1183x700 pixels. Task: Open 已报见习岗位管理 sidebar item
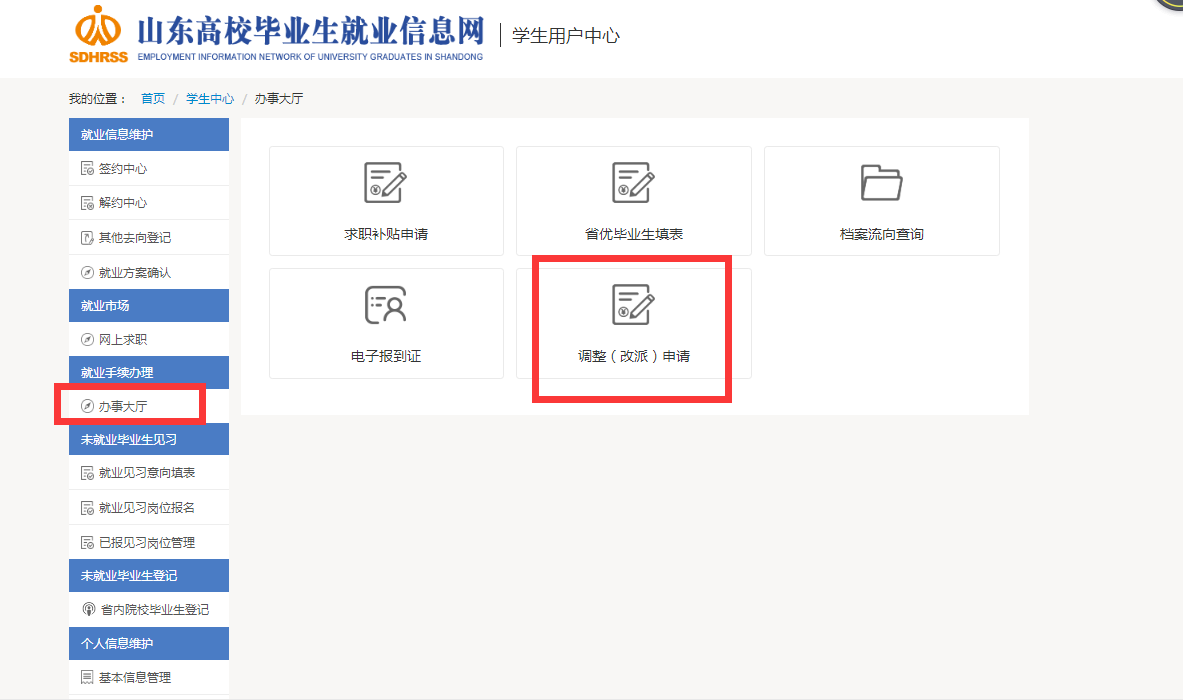click(146, 543)
